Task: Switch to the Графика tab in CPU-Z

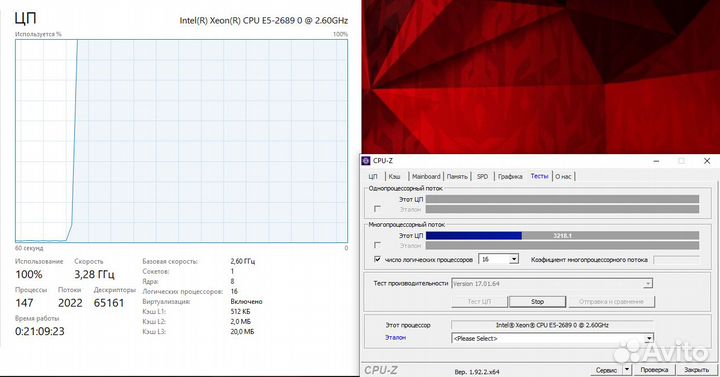Action: (510, 176)
